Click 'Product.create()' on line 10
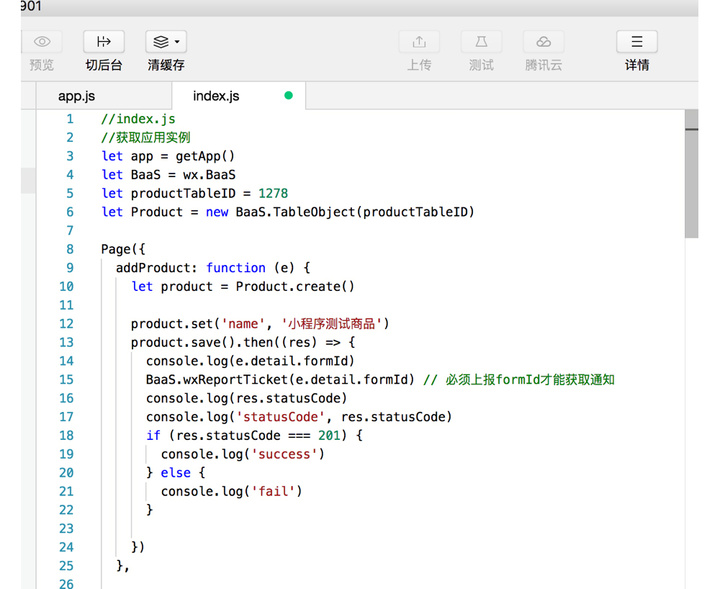 (295, 287)
